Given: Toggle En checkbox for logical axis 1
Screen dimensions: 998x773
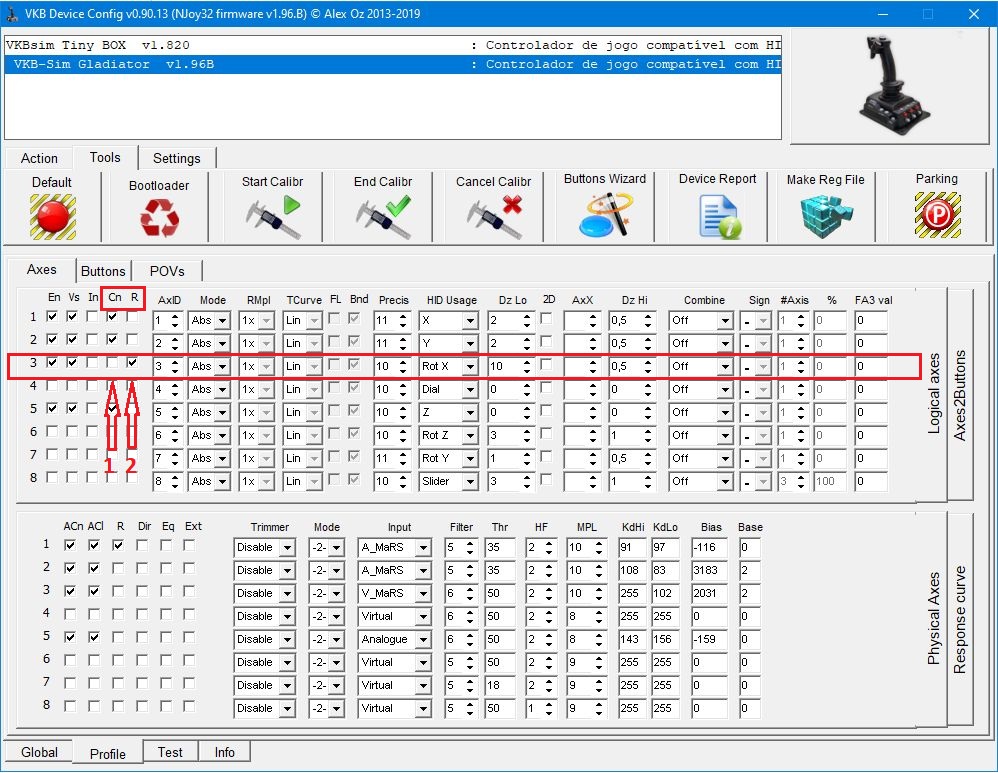Looking at the screenshot, I should tap(53, 316).
